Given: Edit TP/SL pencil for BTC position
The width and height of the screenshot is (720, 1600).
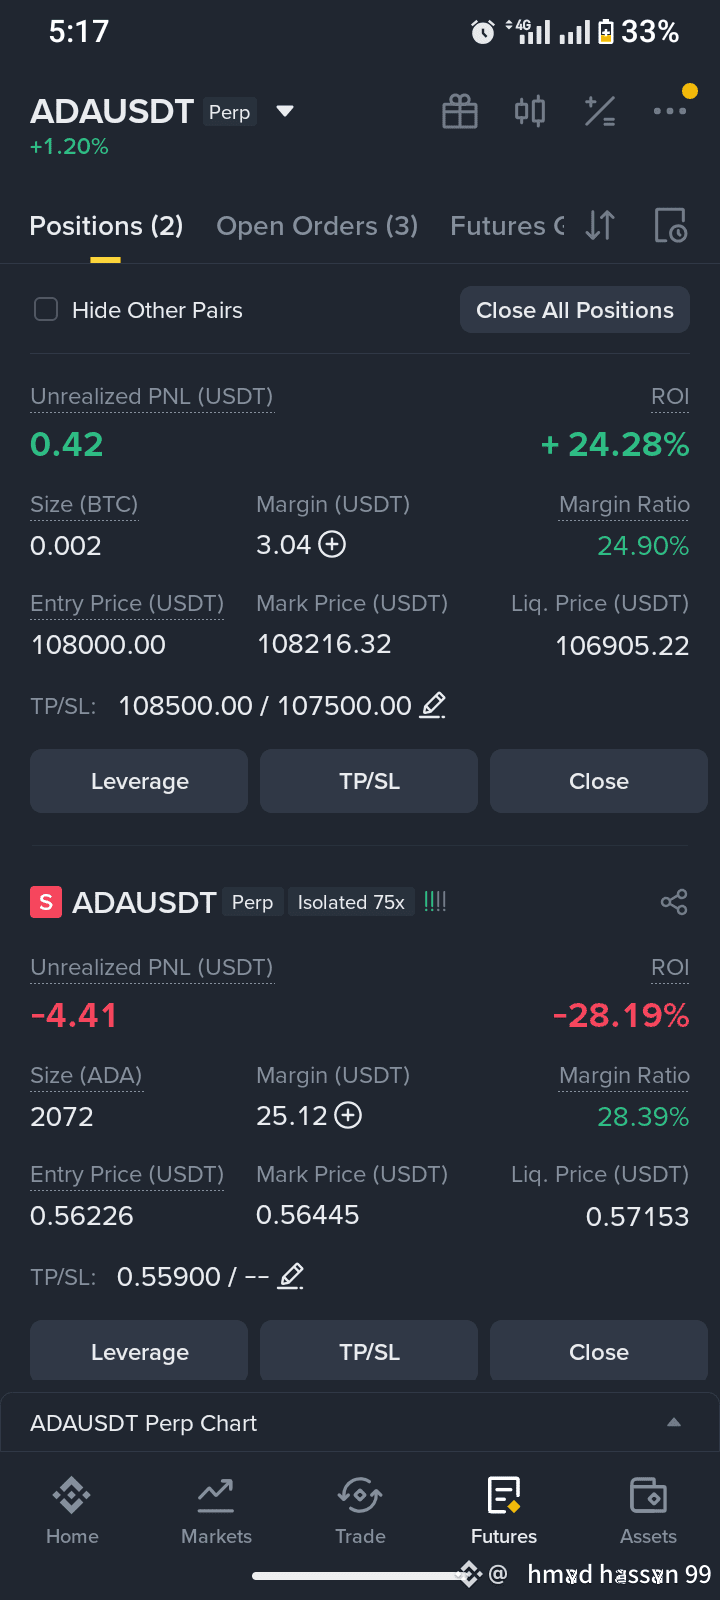Looking at the screenshot, I should click(x=432, y=706).
